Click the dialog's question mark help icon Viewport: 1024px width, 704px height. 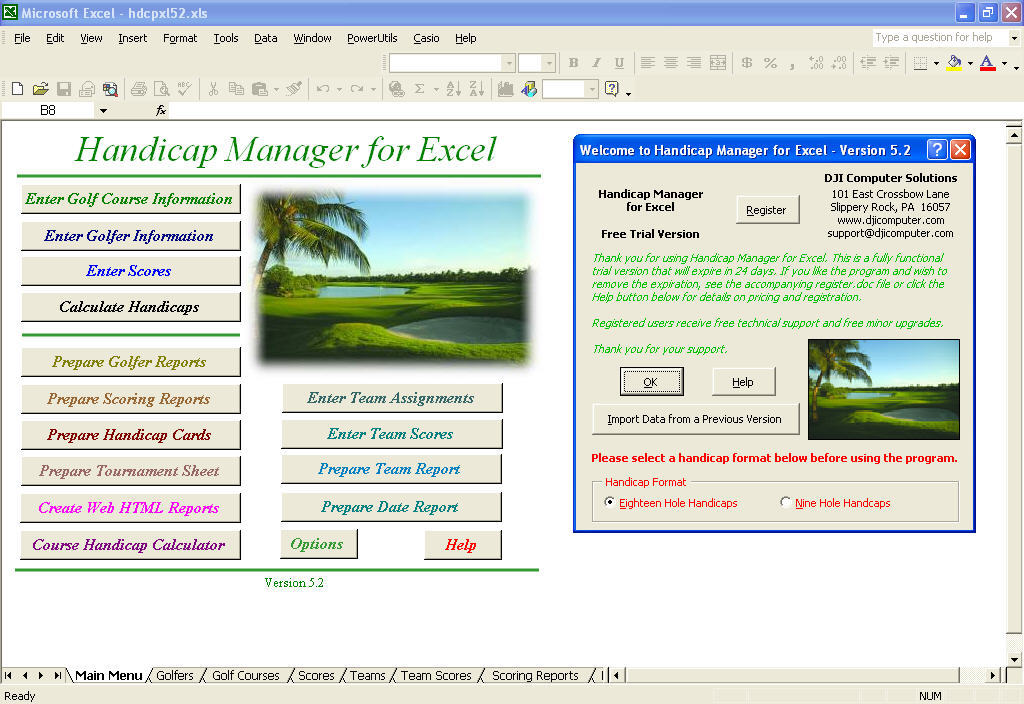(936, 150)
